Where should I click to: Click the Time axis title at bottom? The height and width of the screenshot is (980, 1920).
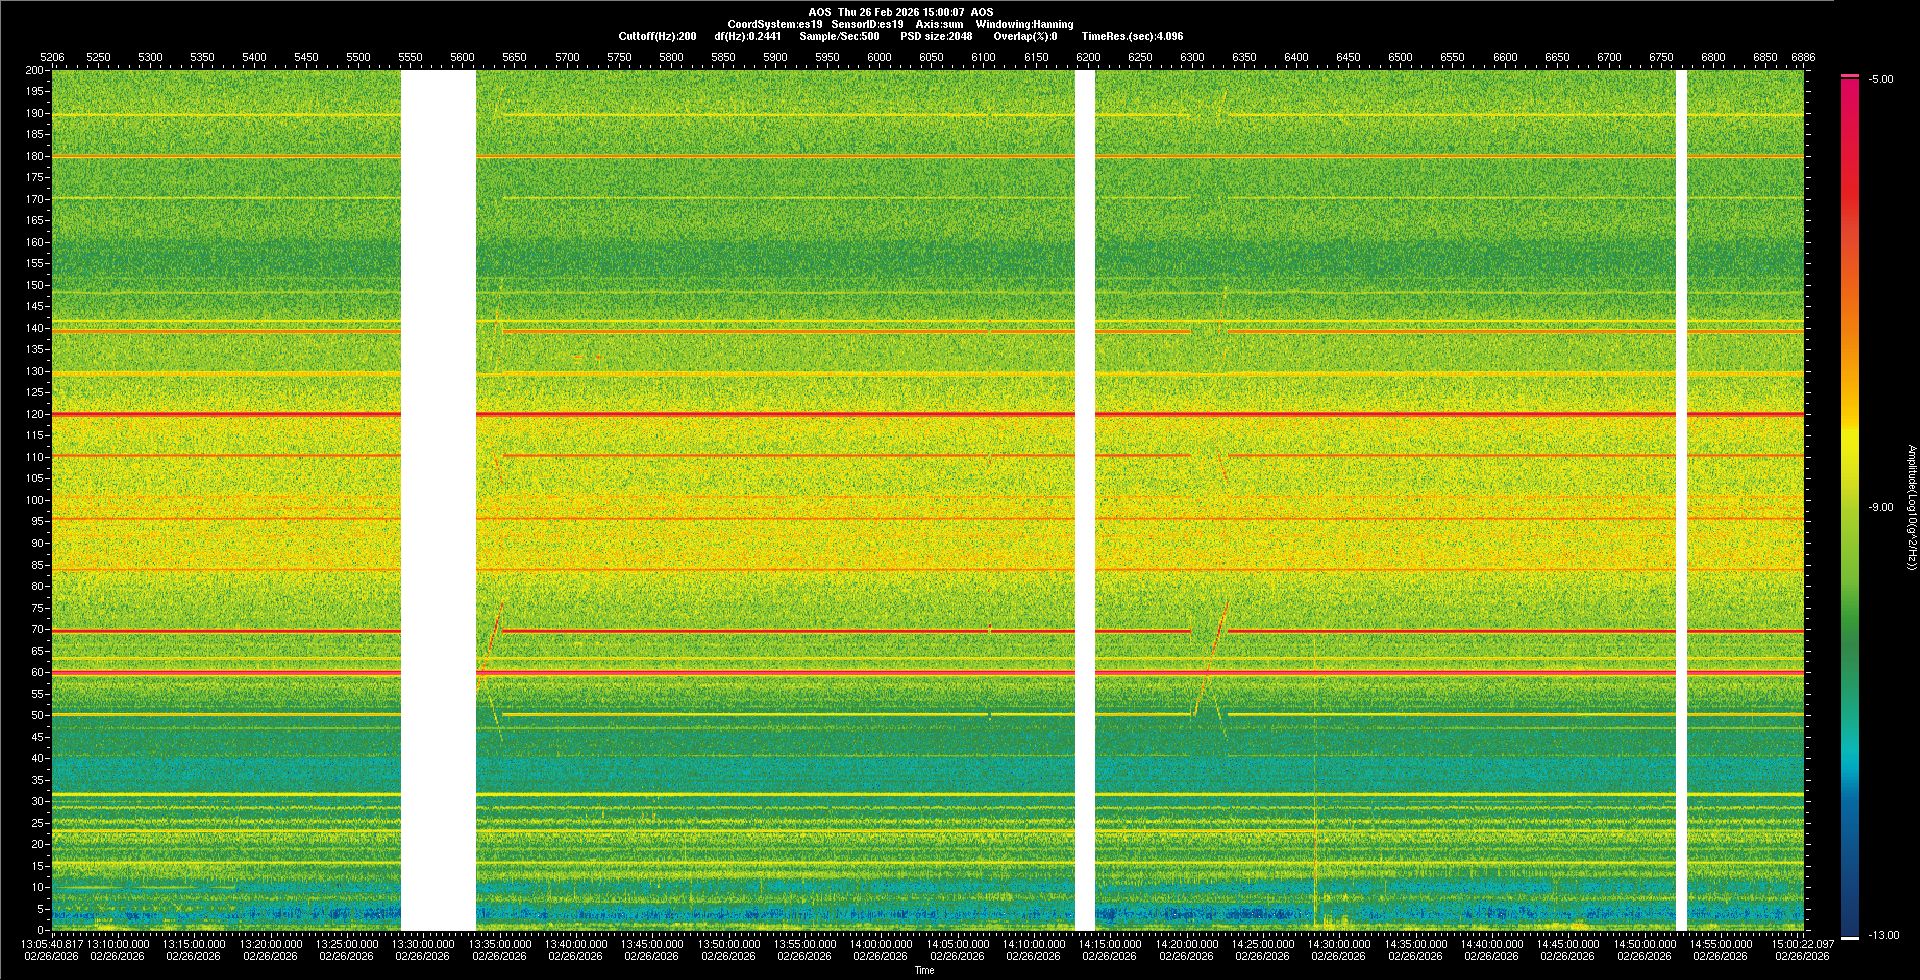coord(924,970)
